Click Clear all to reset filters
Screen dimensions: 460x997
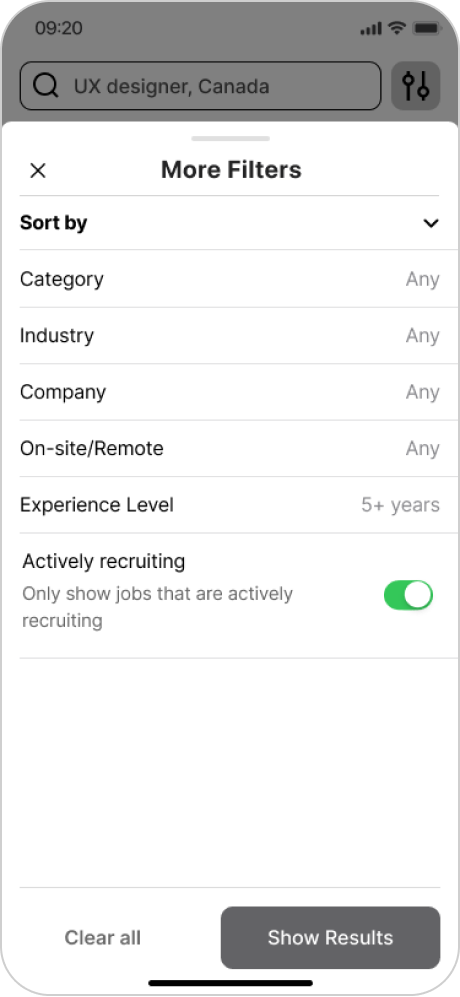tap(102, 938)
